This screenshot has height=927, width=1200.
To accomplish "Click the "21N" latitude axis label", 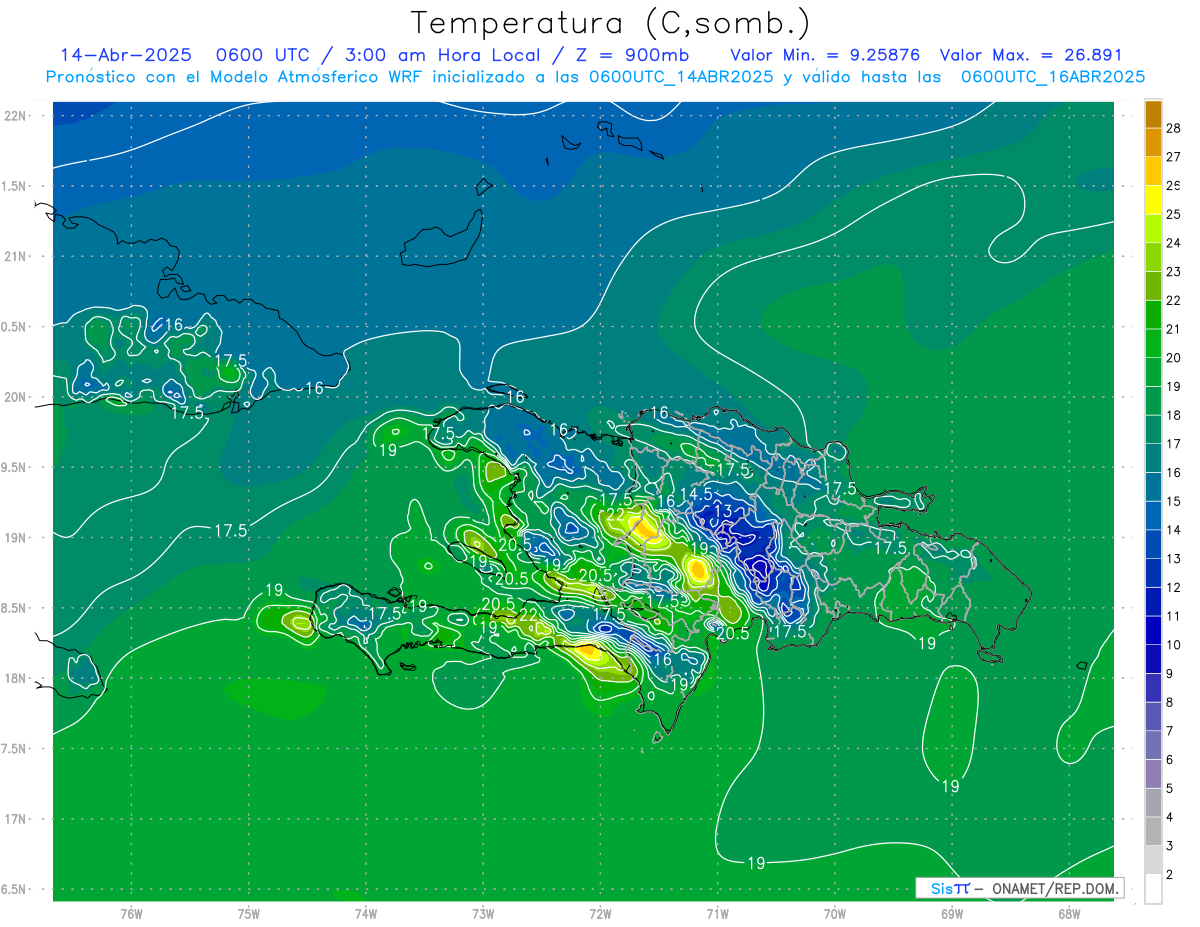I will [x=17, y=256].
